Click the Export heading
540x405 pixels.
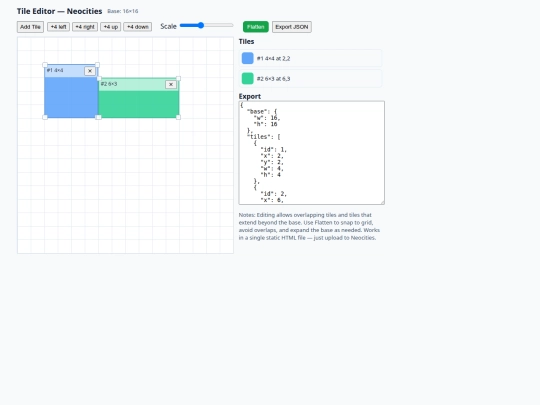(x=250, y=96)
